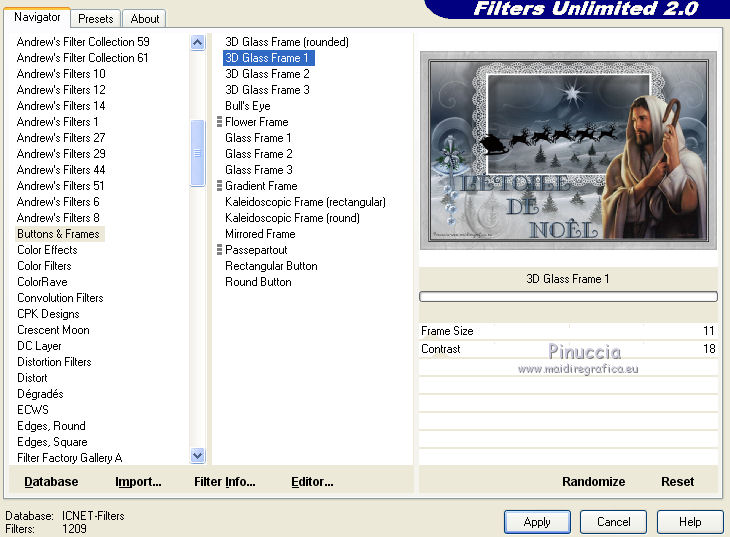Select Kaleidoscopic Frame (round) filter
This screenshot has height=537, width=730.
pos(292,218)
